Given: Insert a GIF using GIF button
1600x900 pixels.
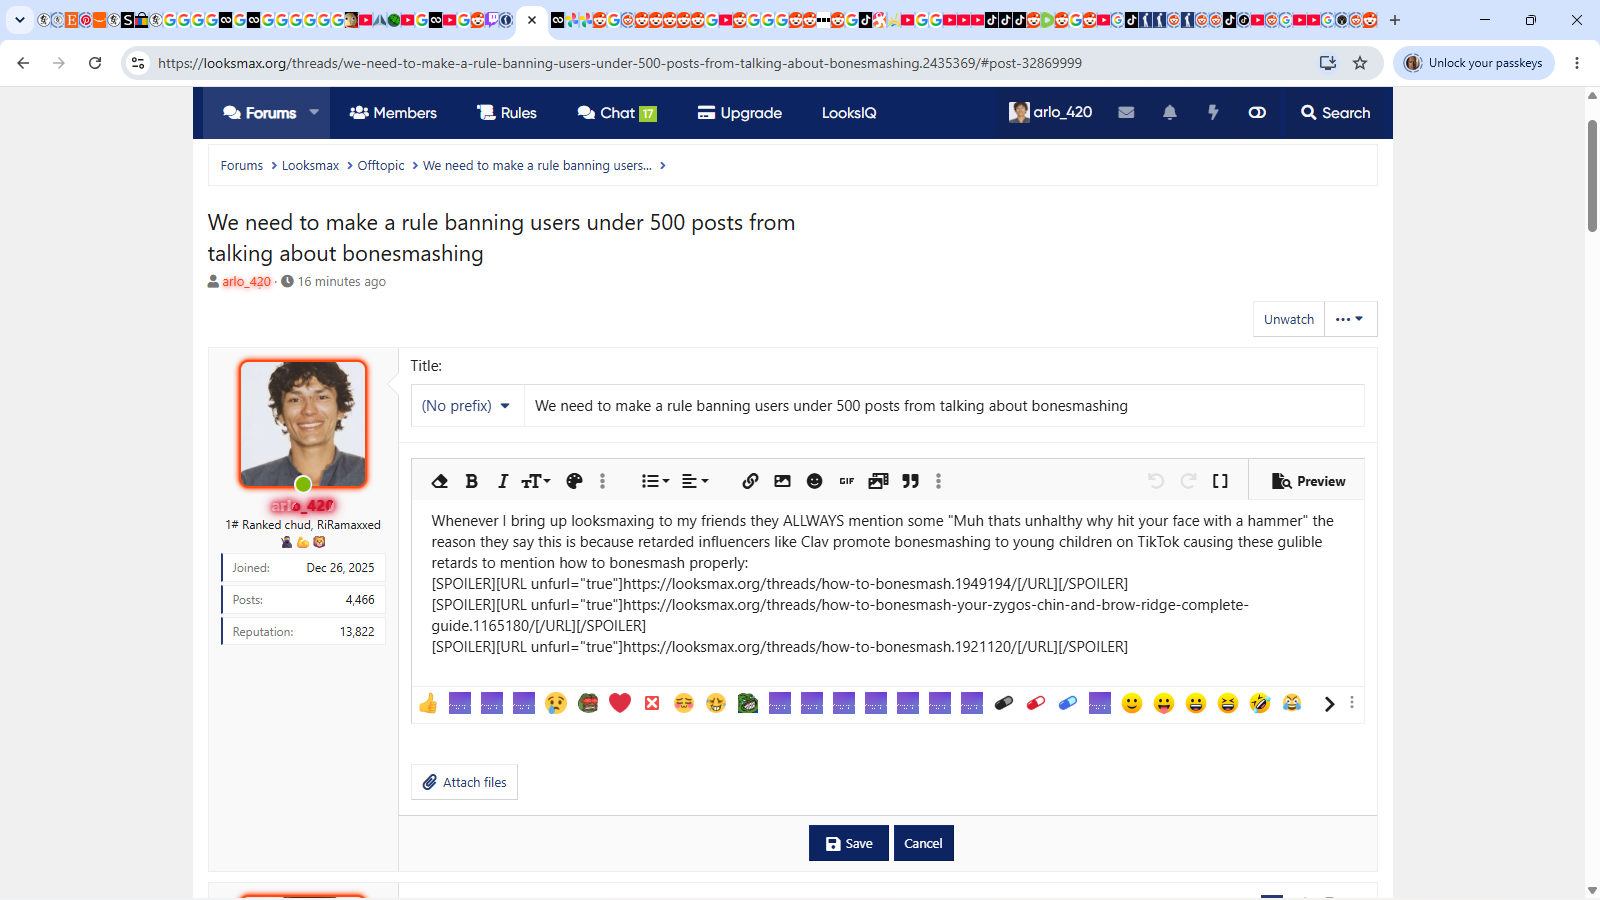Looking at the screenshot, I should [x=846, y=481].
